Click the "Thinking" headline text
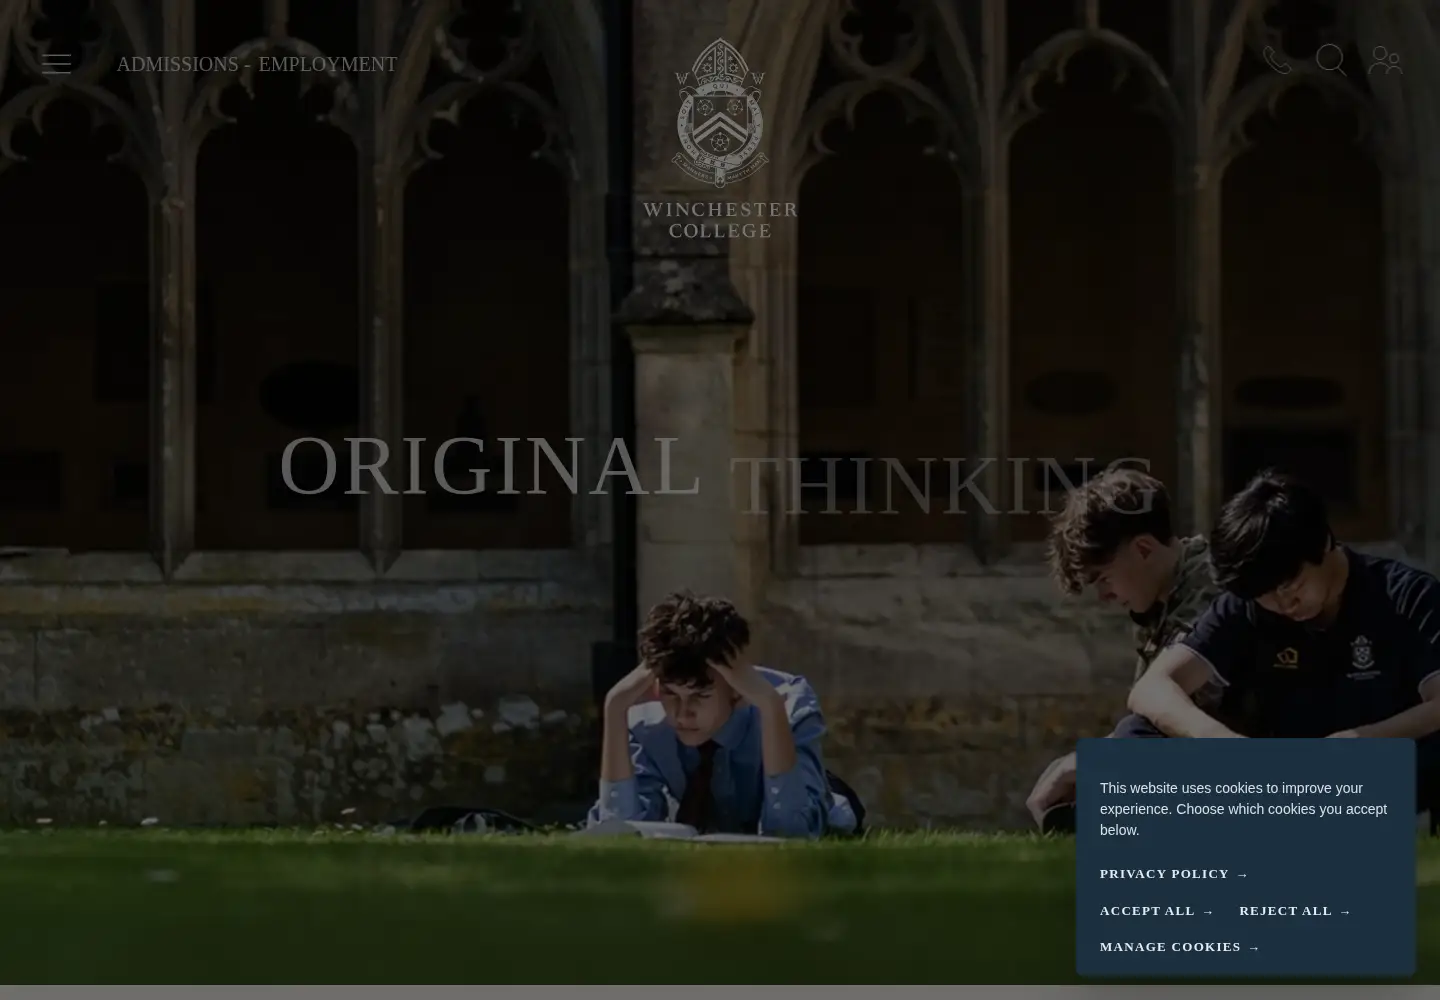 (x=943, y=486)
